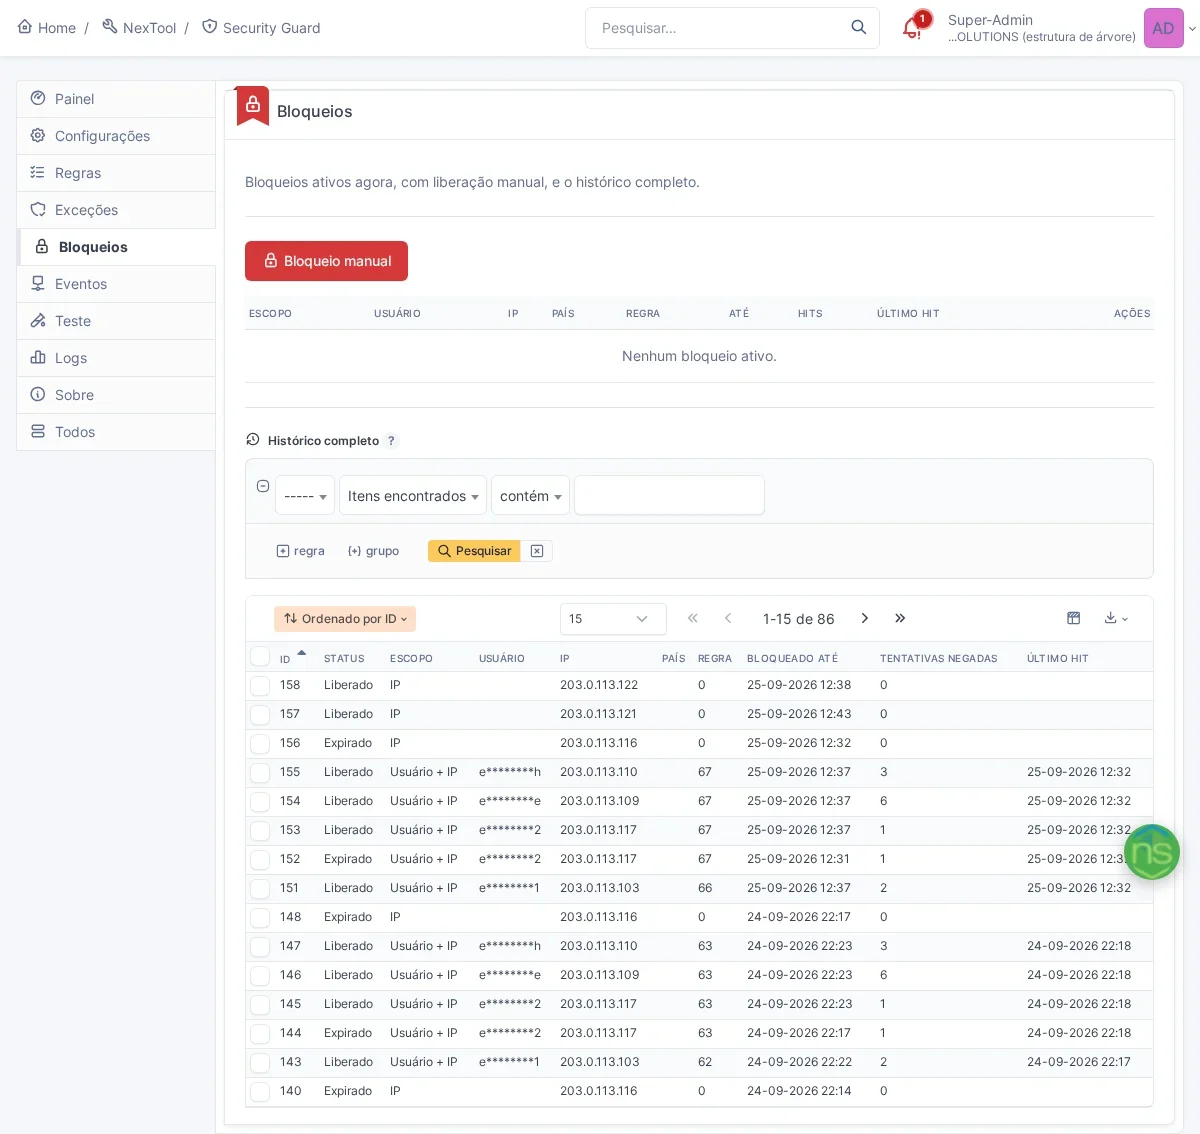Open the export download icon menu
The image size is (1200, 1134).
pyautogui.click(x=1116, y=619)
